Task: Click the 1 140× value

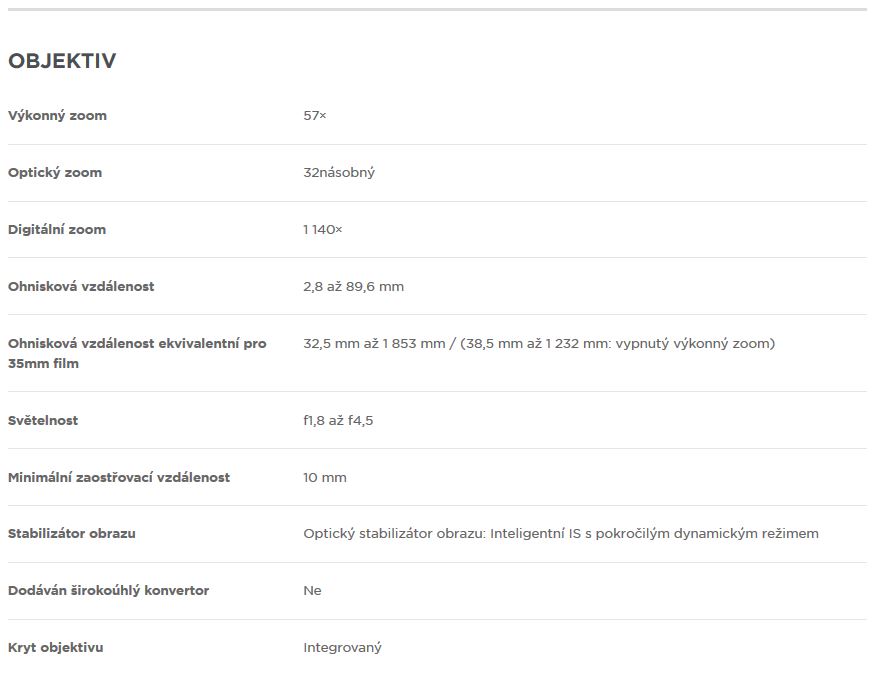Action: pos(323,230)
